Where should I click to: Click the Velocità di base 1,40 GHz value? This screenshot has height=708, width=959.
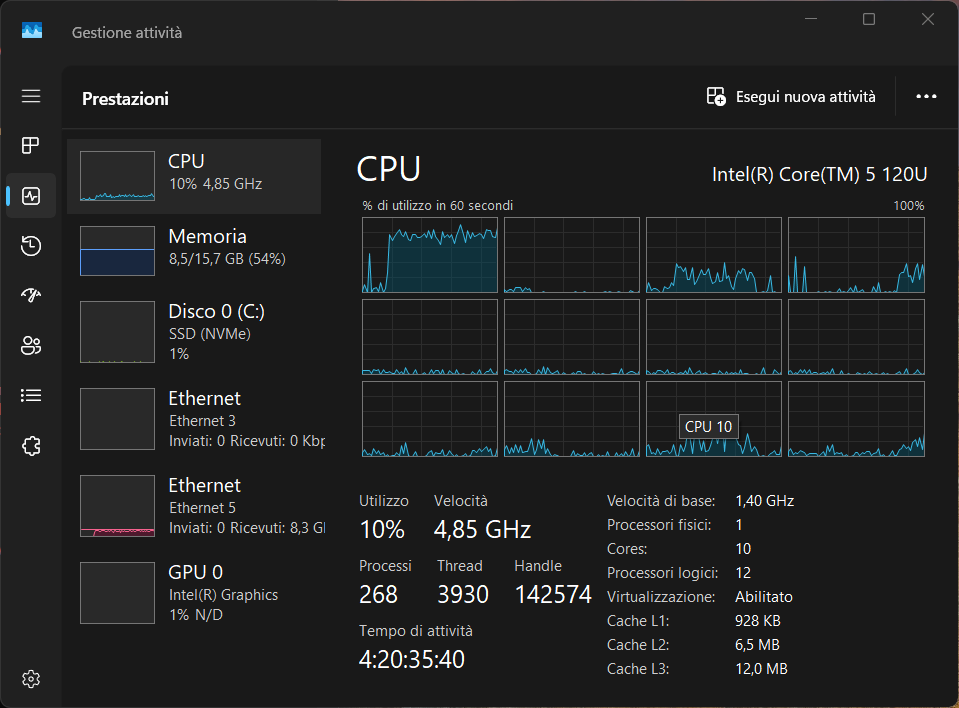[765, 501]
